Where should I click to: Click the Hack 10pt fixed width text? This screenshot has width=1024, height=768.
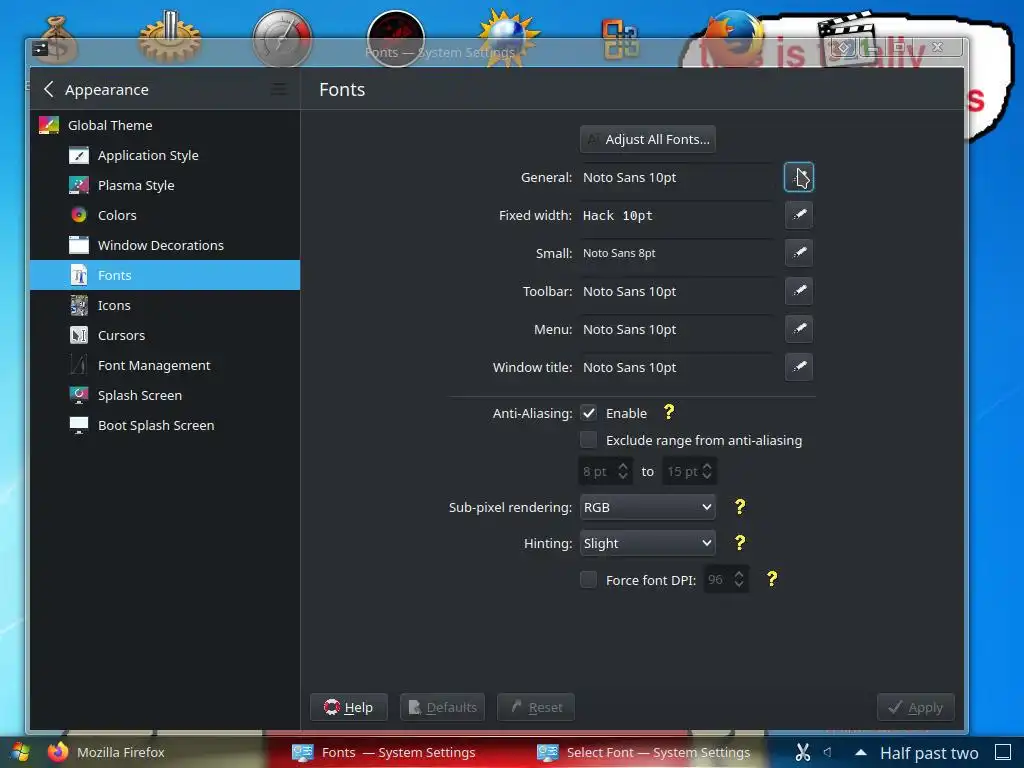point(618,216)
